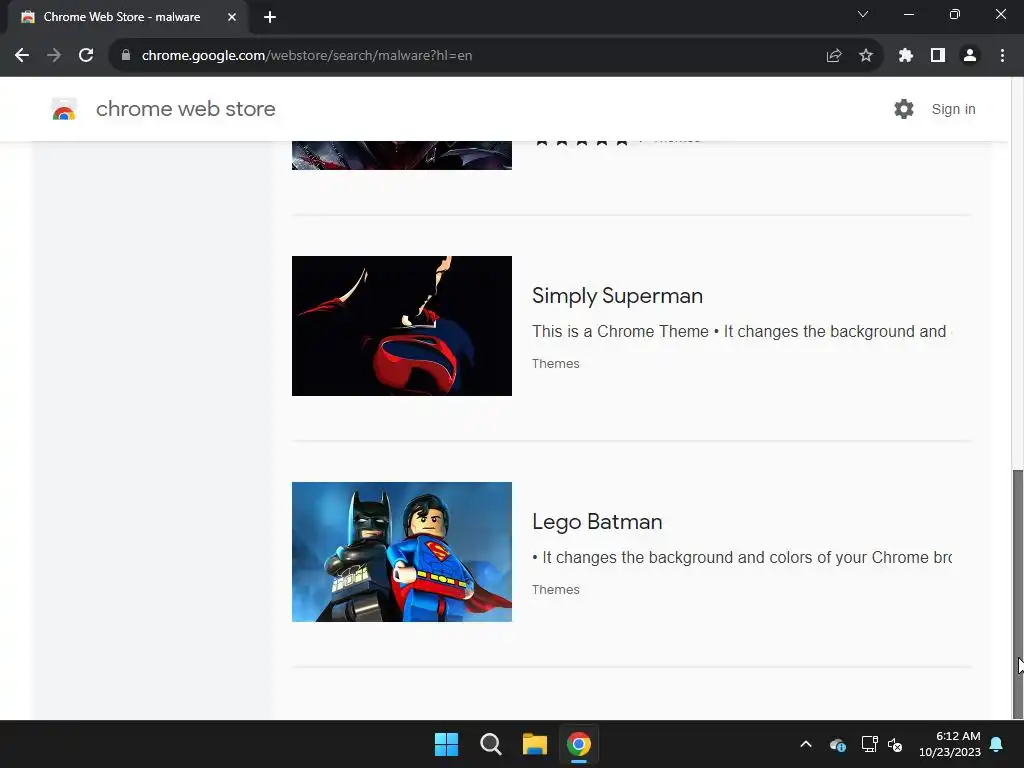The image size is (1024, 768).
Task: Click the OneDrive cloud tray icon
Action: point(838,744)
